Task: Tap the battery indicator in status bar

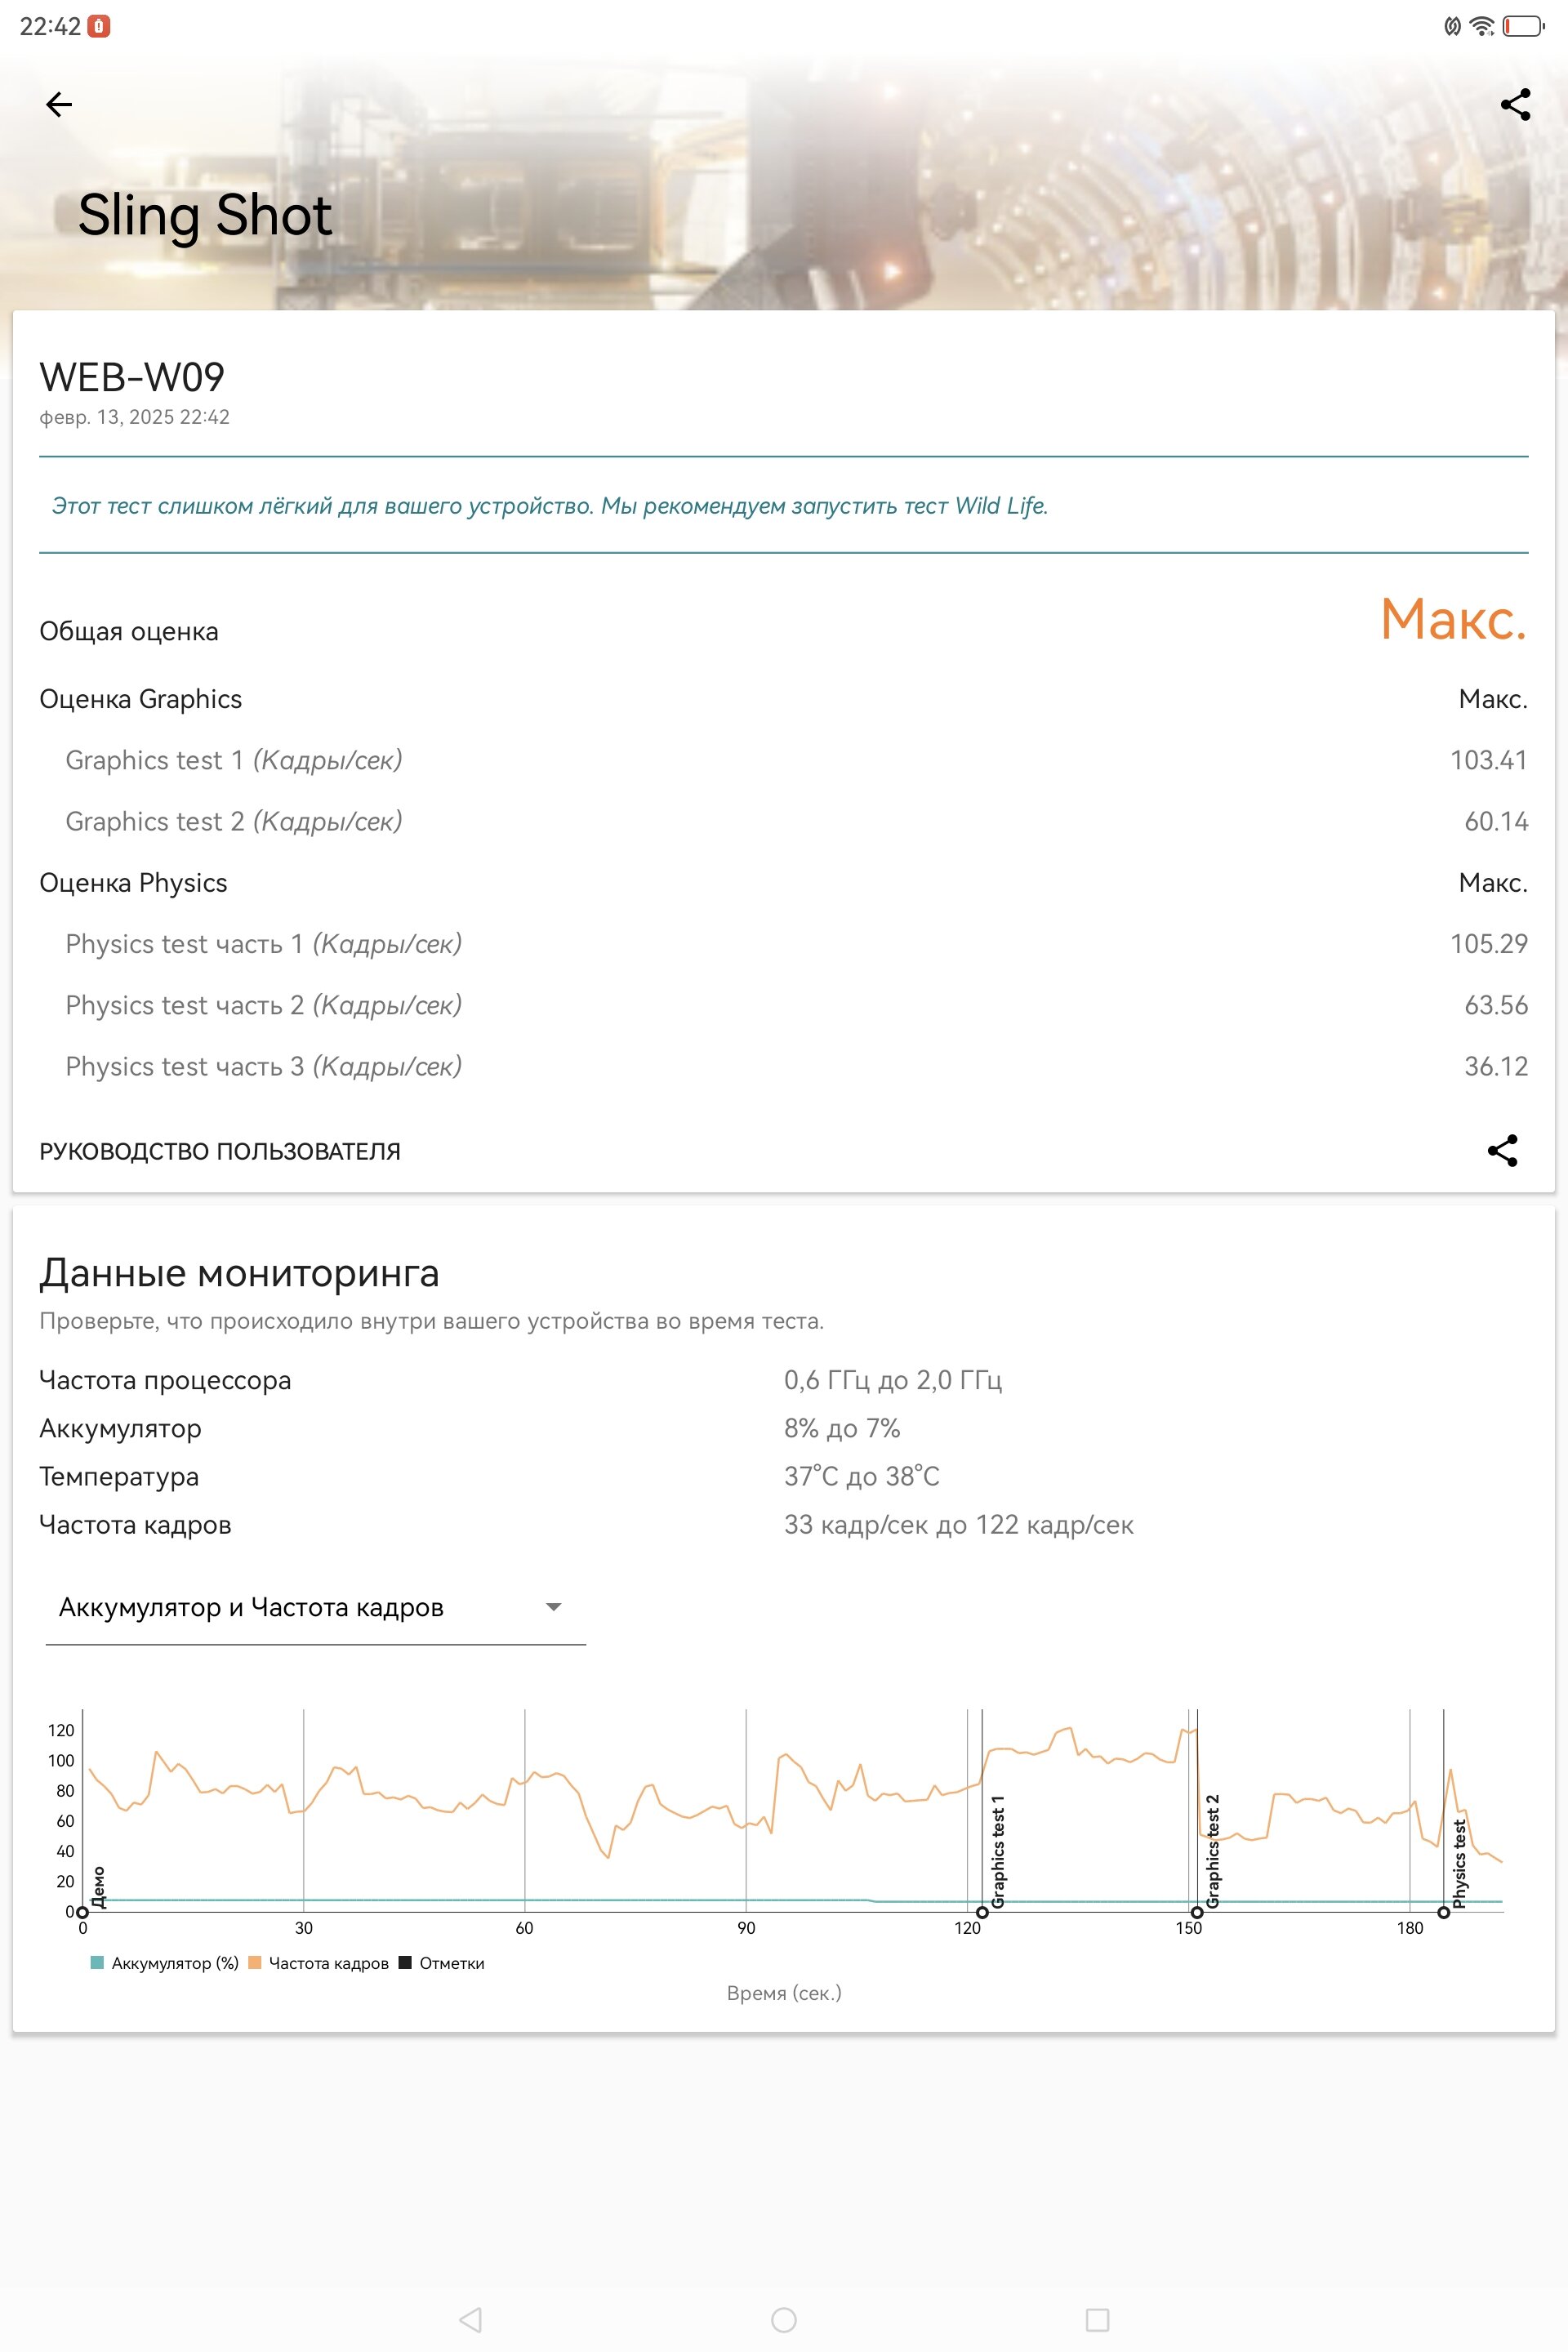Action: [1524, 26]
